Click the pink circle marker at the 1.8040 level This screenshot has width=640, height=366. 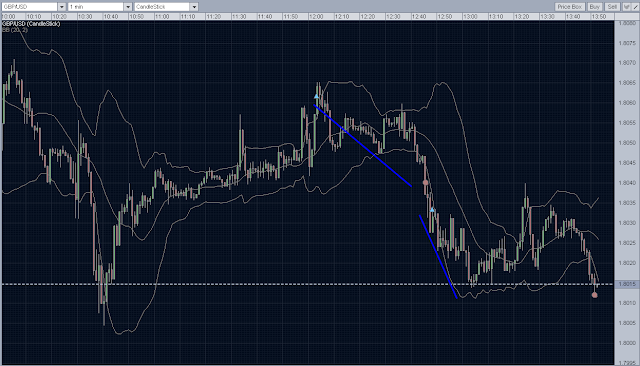click(425, 182)
